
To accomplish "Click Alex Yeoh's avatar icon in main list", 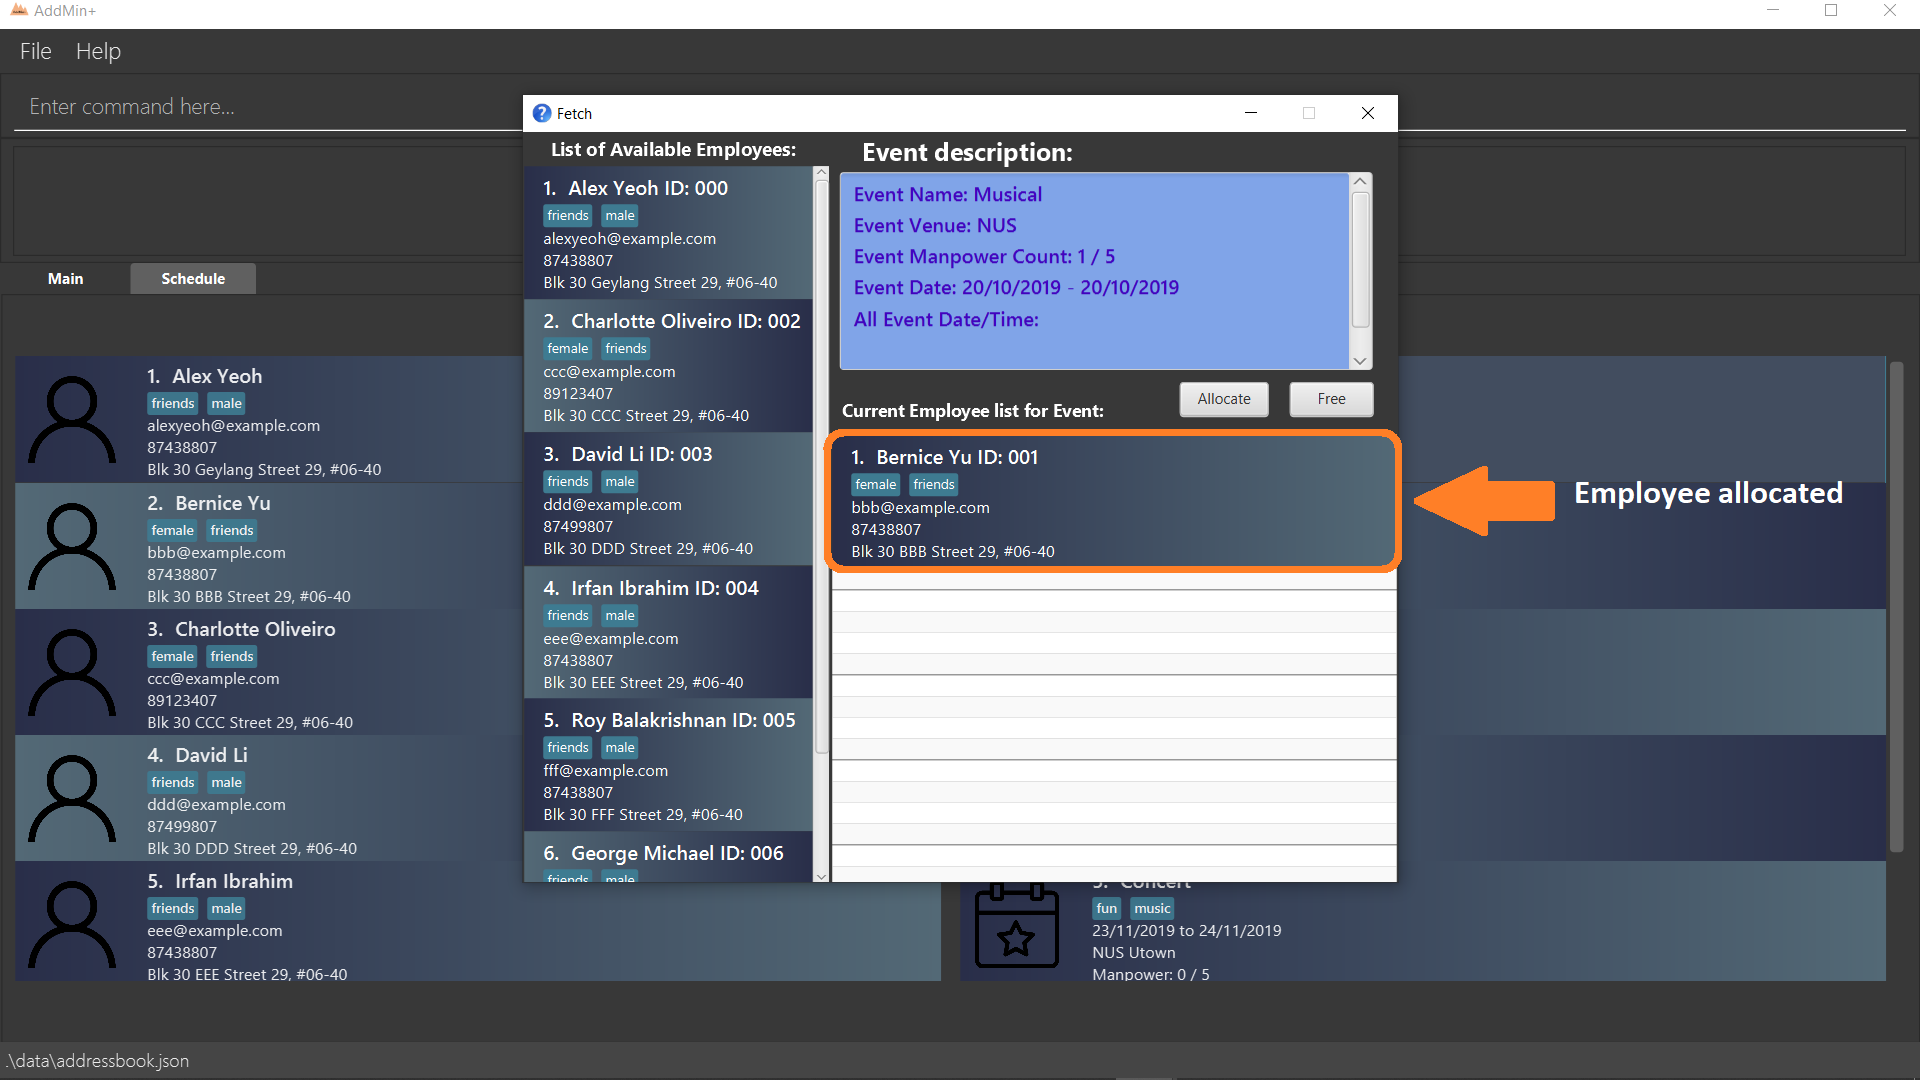I will (72, 419).
